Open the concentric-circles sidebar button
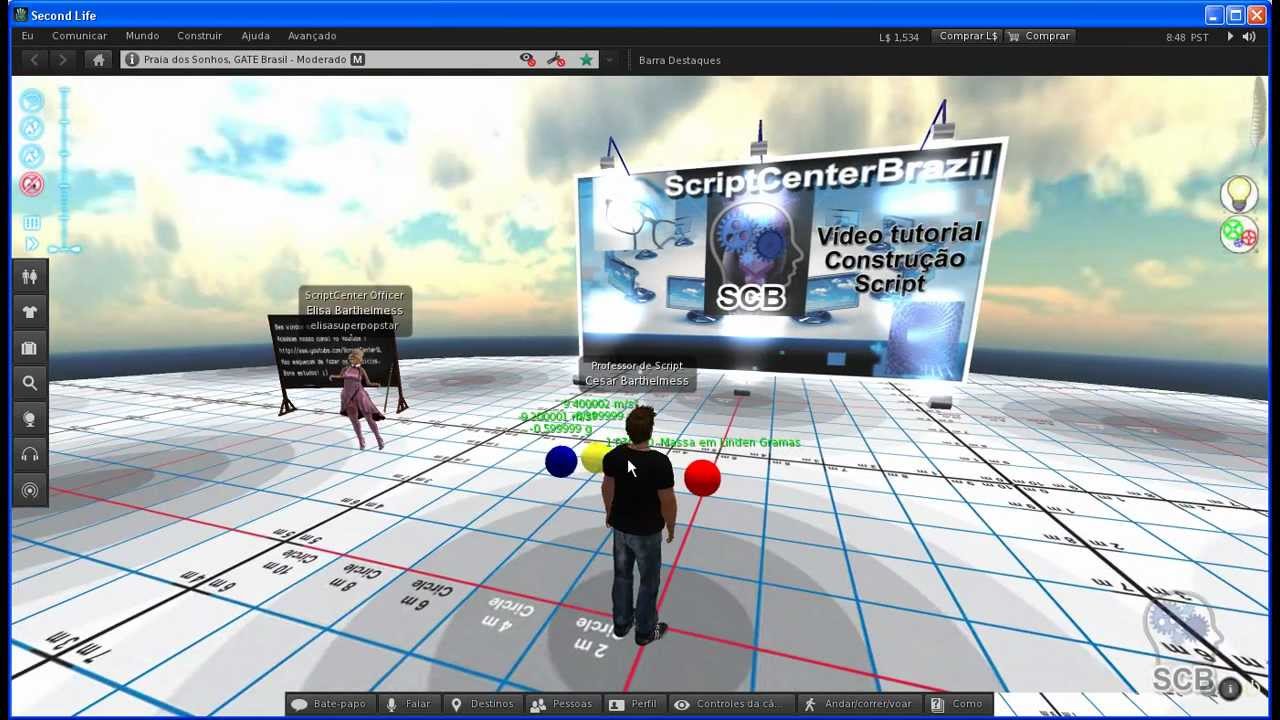Image resolution: width=1280 pixels, height=720 pixels. [30, 490]
